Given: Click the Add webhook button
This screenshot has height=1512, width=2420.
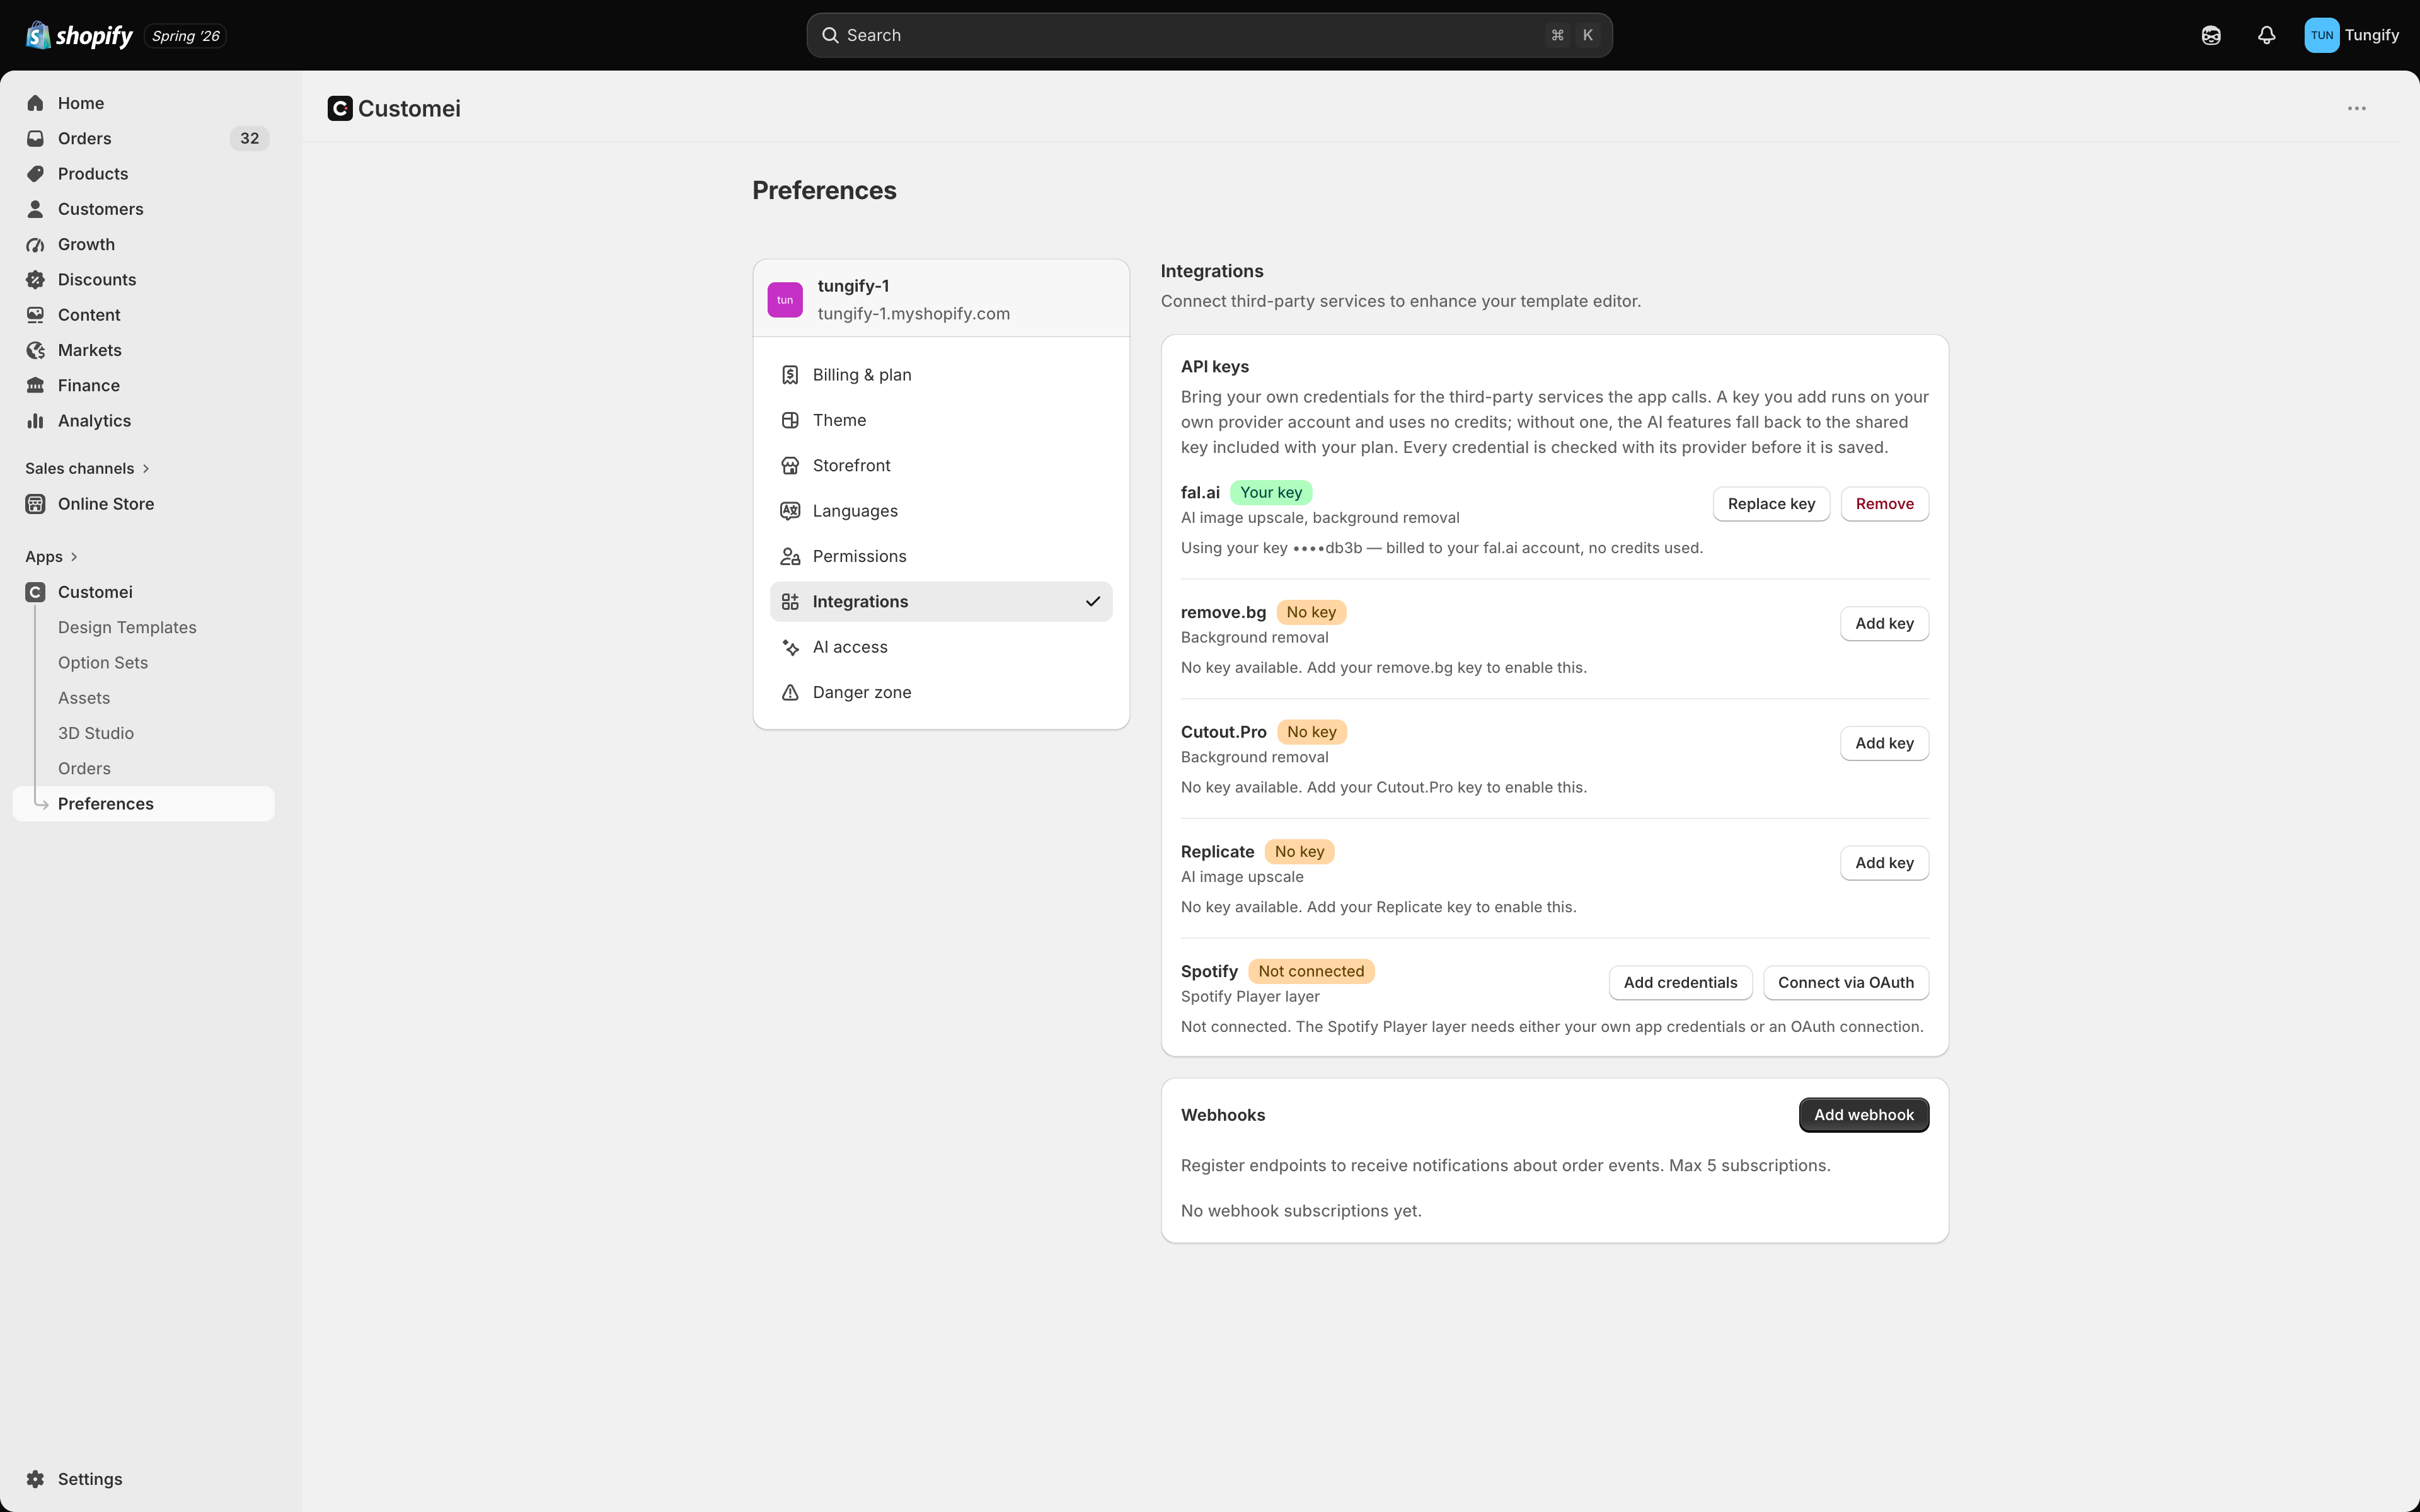Looking at the screenshot, I should click(1864, 1115).
